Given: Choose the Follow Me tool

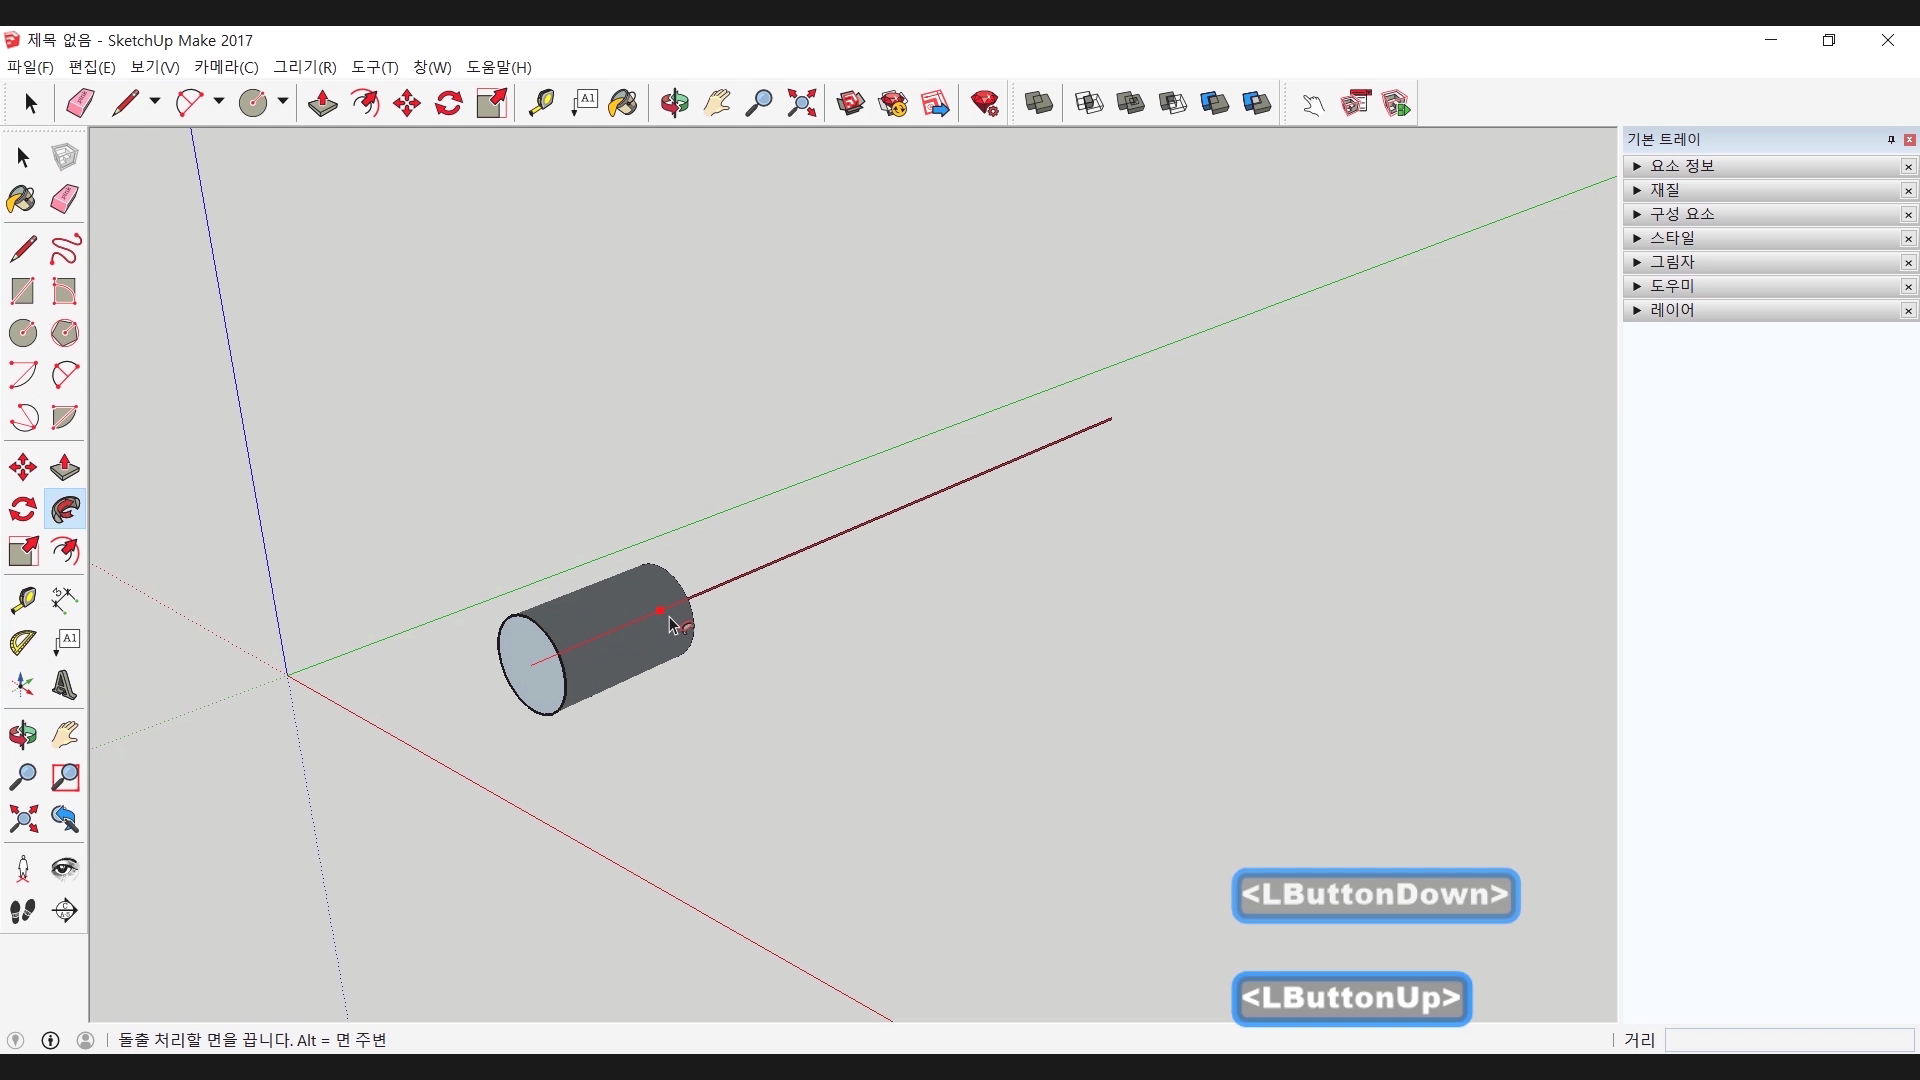Looking at the screenshot, I should (x=65, y=510).
